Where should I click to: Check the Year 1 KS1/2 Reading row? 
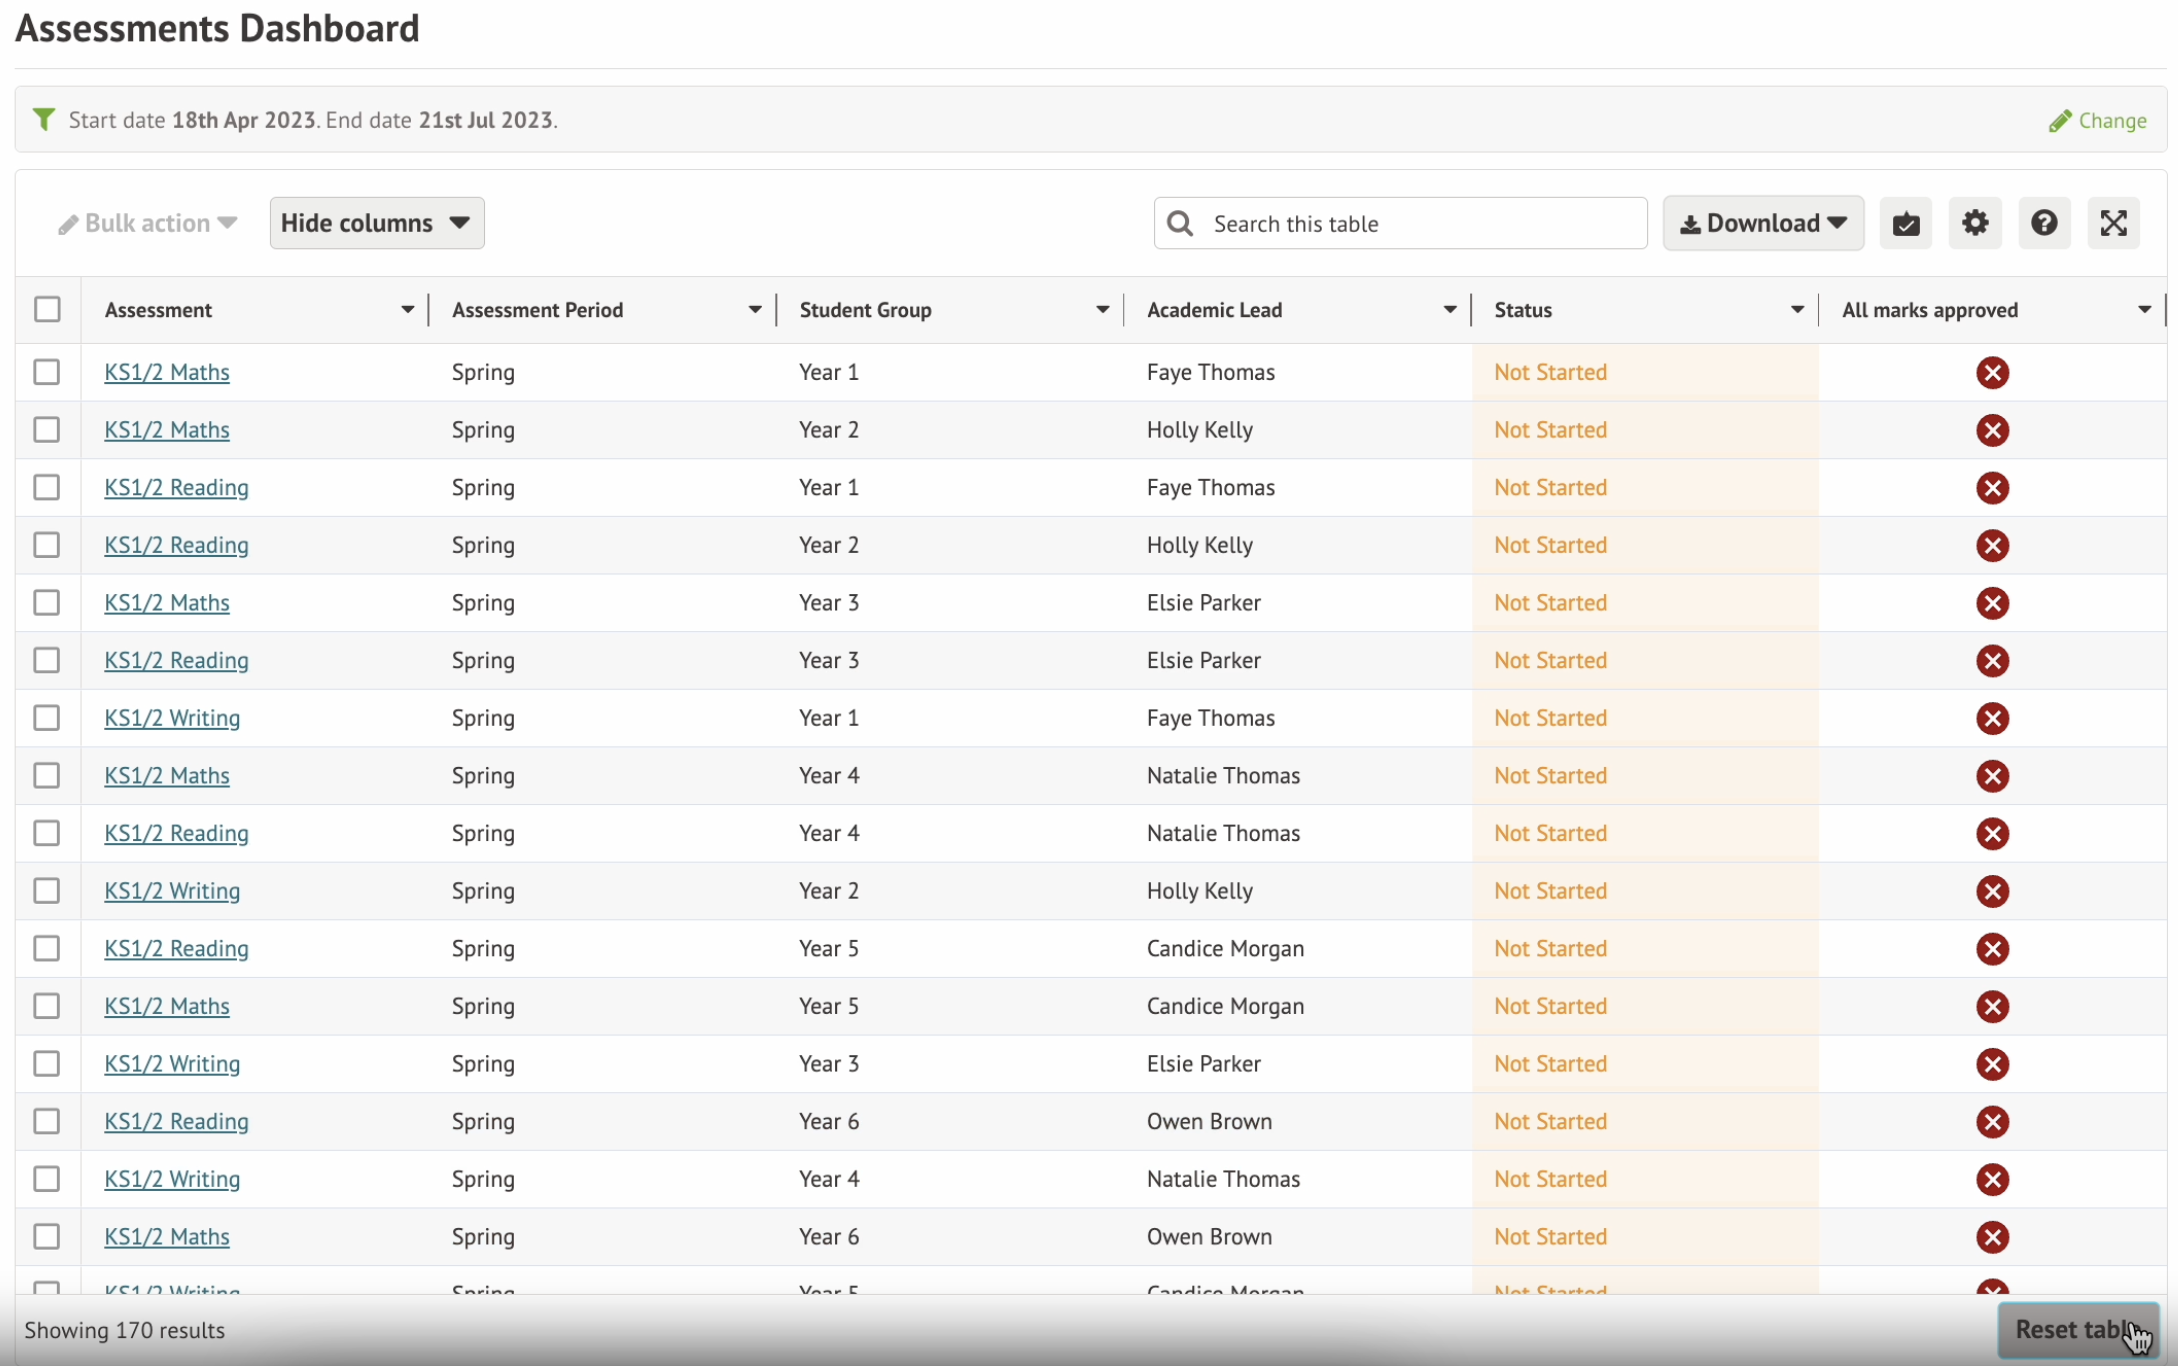pos(47,487)
